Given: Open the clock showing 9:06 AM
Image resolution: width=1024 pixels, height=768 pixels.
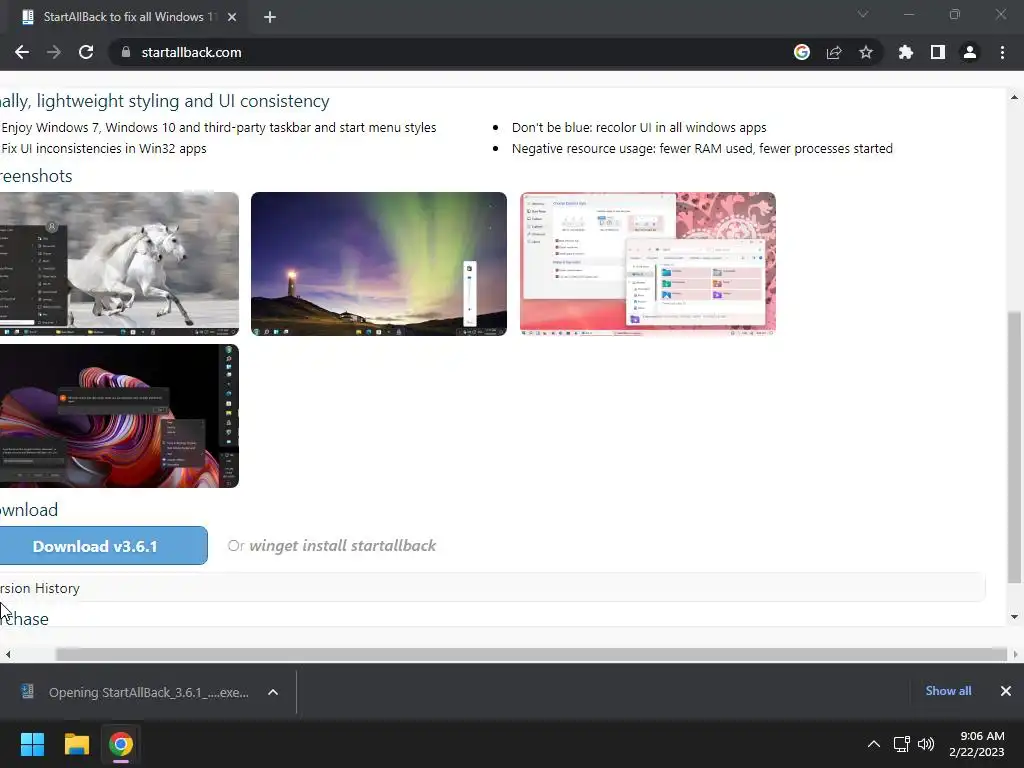Looking at the screenshot, I should click(977, 744).
